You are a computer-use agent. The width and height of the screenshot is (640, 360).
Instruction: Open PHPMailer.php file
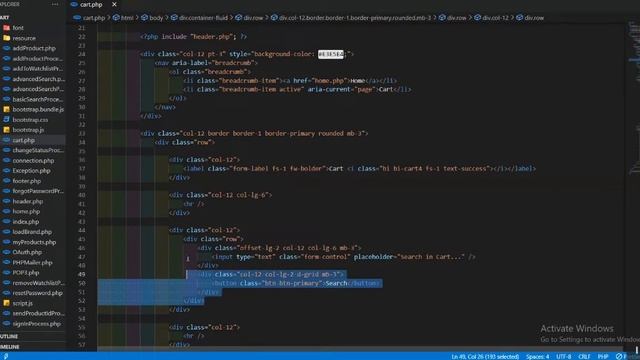pos(33,262)
